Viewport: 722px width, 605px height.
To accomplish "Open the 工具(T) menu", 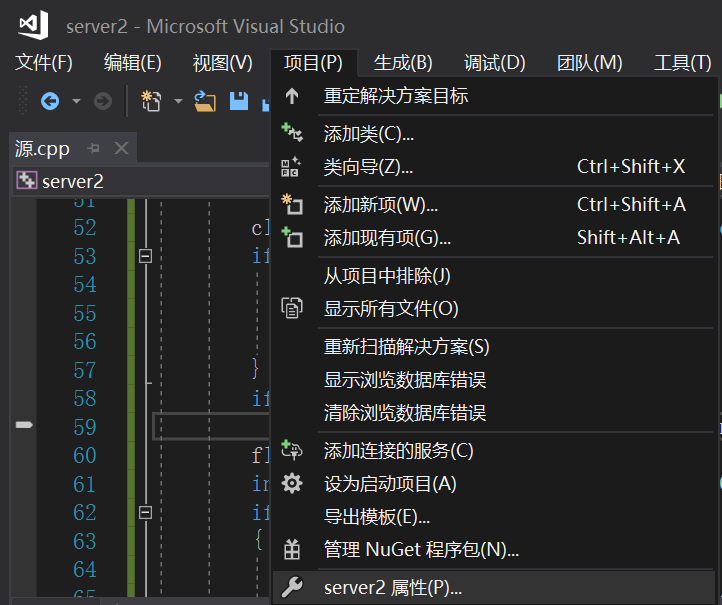I will point(683,63).
